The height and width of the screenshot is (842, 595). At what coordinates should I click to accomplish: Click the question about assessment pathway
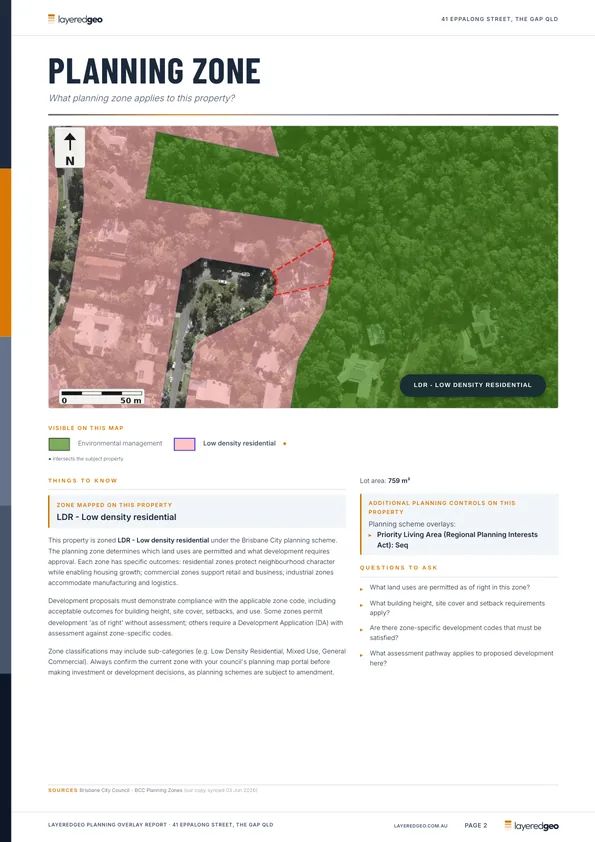[461, 658]
